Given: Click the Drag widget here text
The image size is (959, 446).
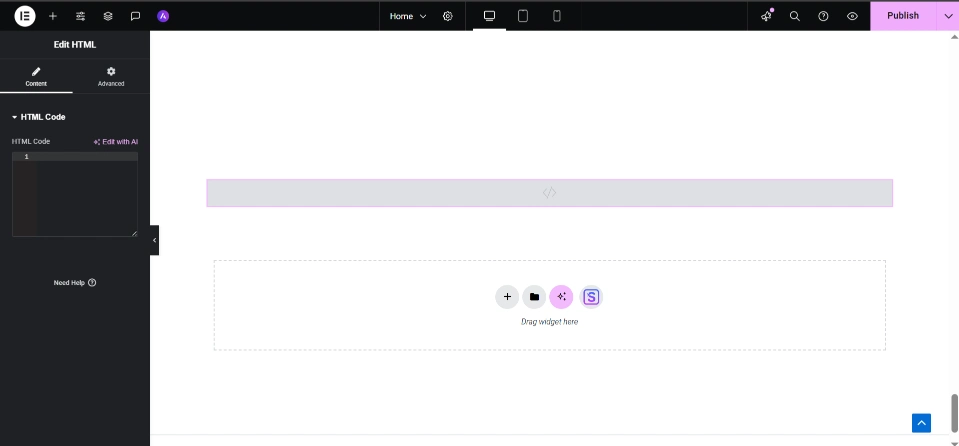Looking at the screenshot, I should pyautogui.click(x=549, y=322).
